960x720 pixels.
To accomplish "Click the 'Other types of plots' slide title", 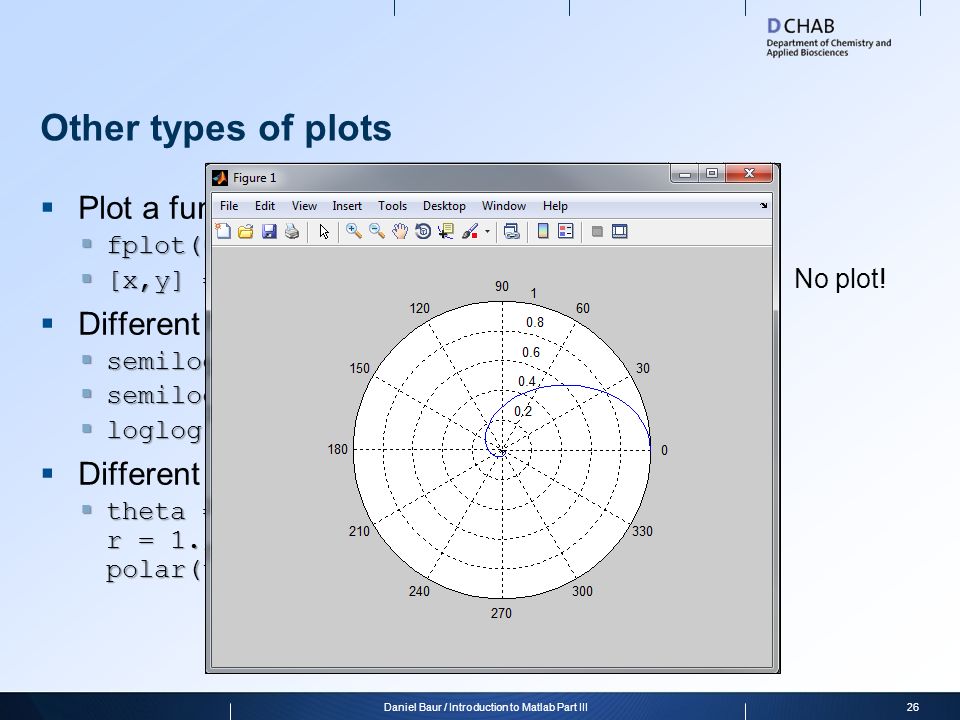I will tap(216, 129).
